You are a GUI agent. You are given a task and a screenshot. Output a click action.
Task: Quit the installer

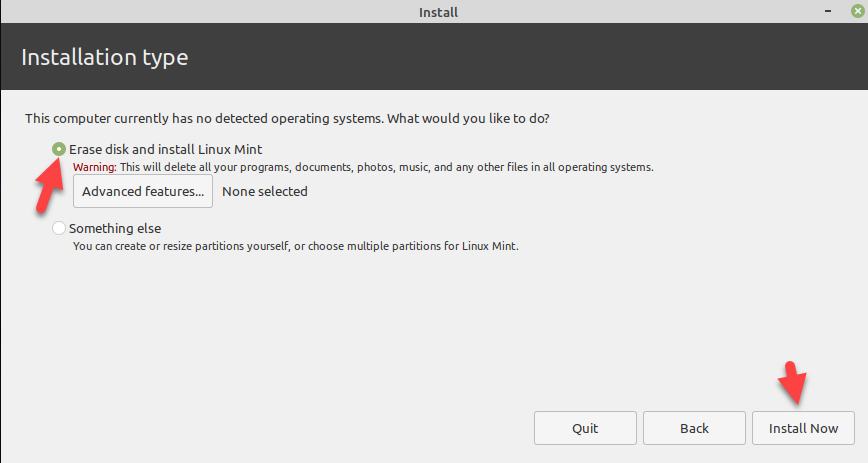(x=585, y=428)
